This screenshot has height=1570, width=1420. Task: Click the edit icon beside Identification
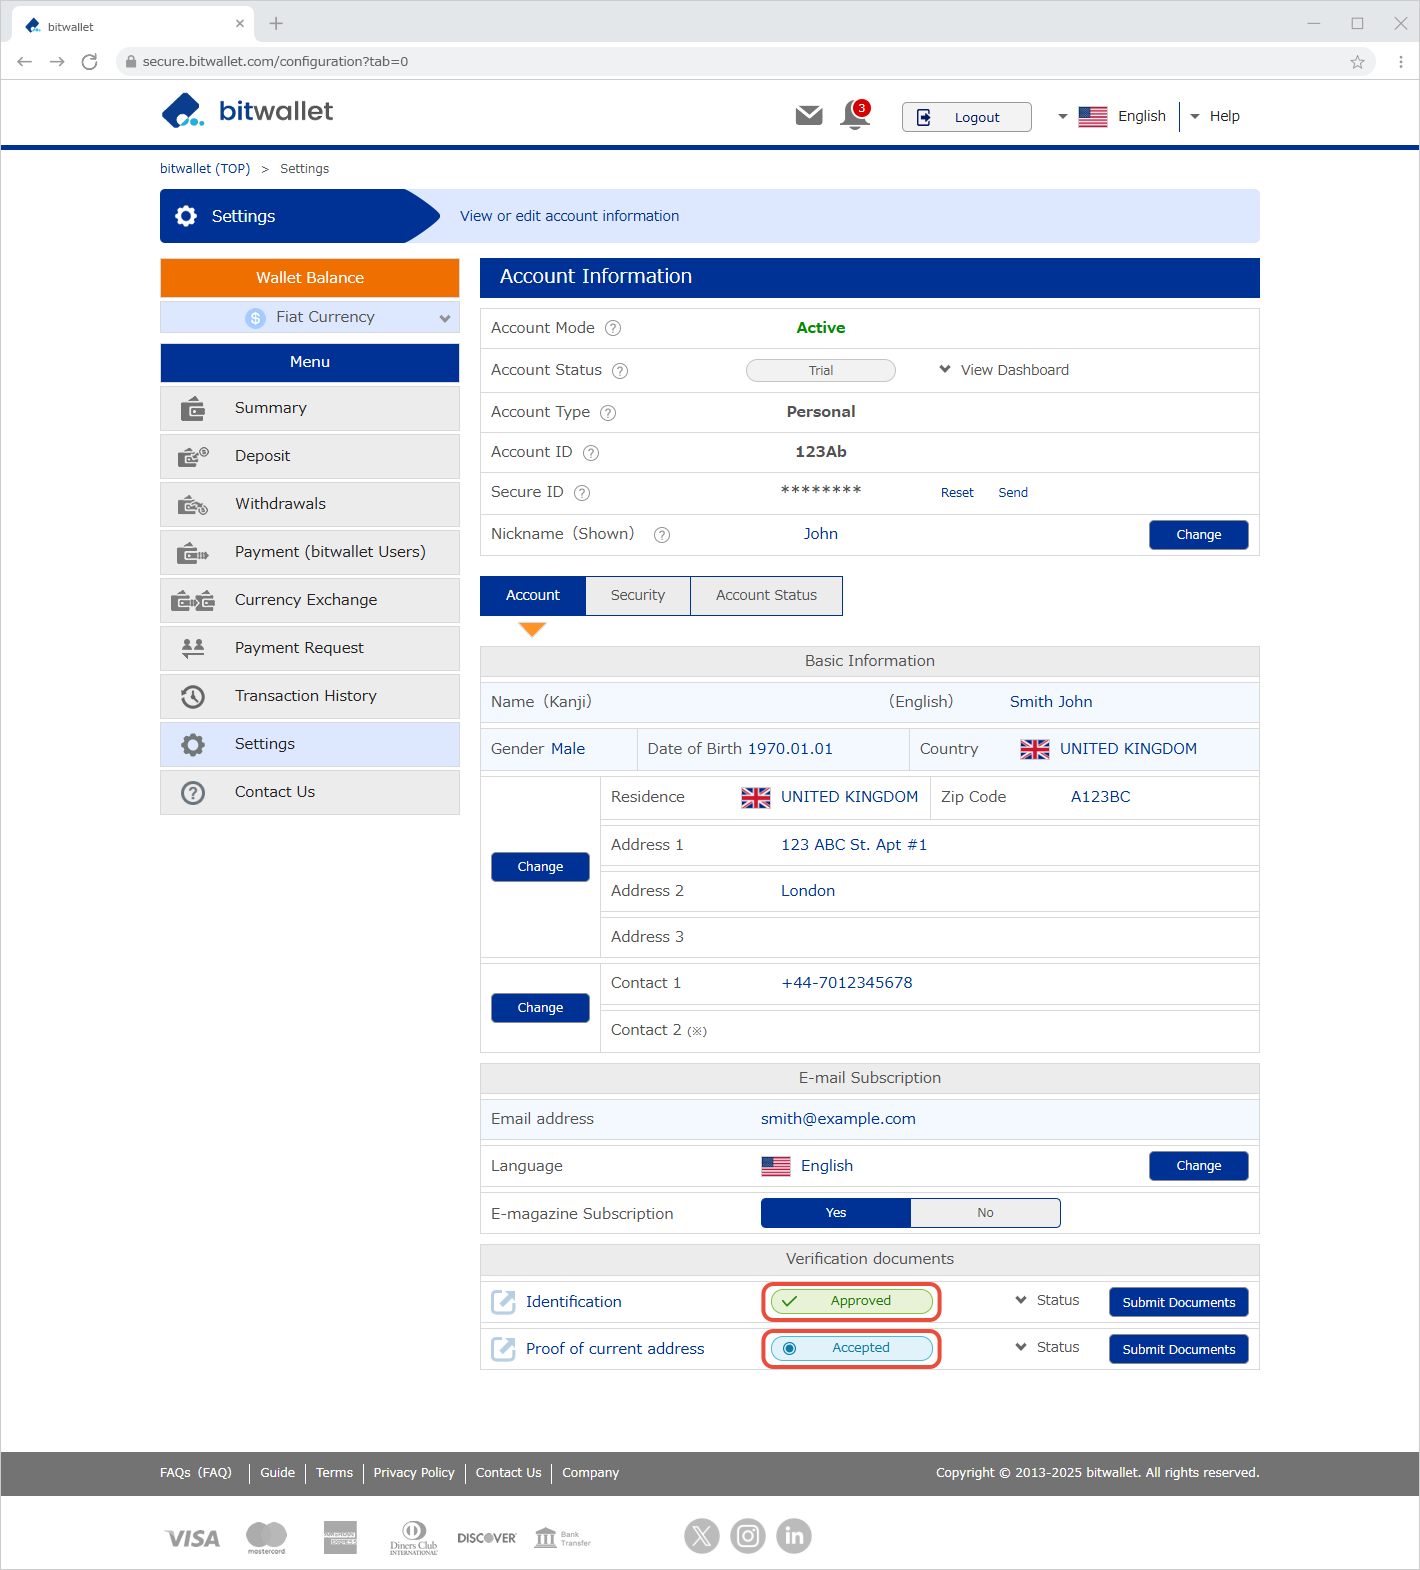click(x=503, y=1302)
